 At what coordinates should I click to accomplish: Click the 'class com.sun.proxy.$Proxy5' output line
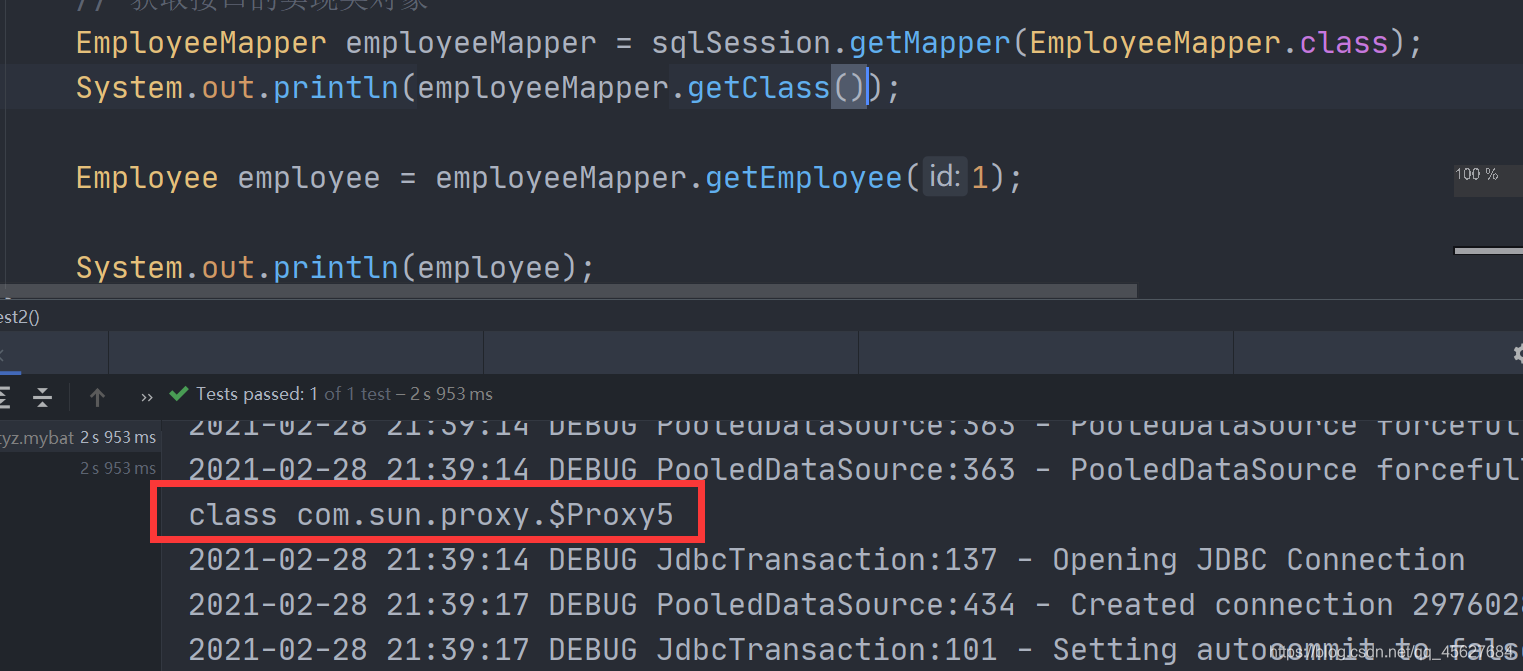[431, 515]
